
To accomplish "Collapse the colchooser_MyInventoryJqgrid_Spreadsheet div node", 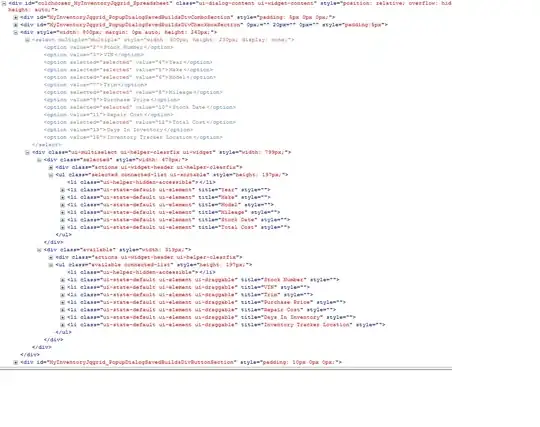I will (4, 3).
